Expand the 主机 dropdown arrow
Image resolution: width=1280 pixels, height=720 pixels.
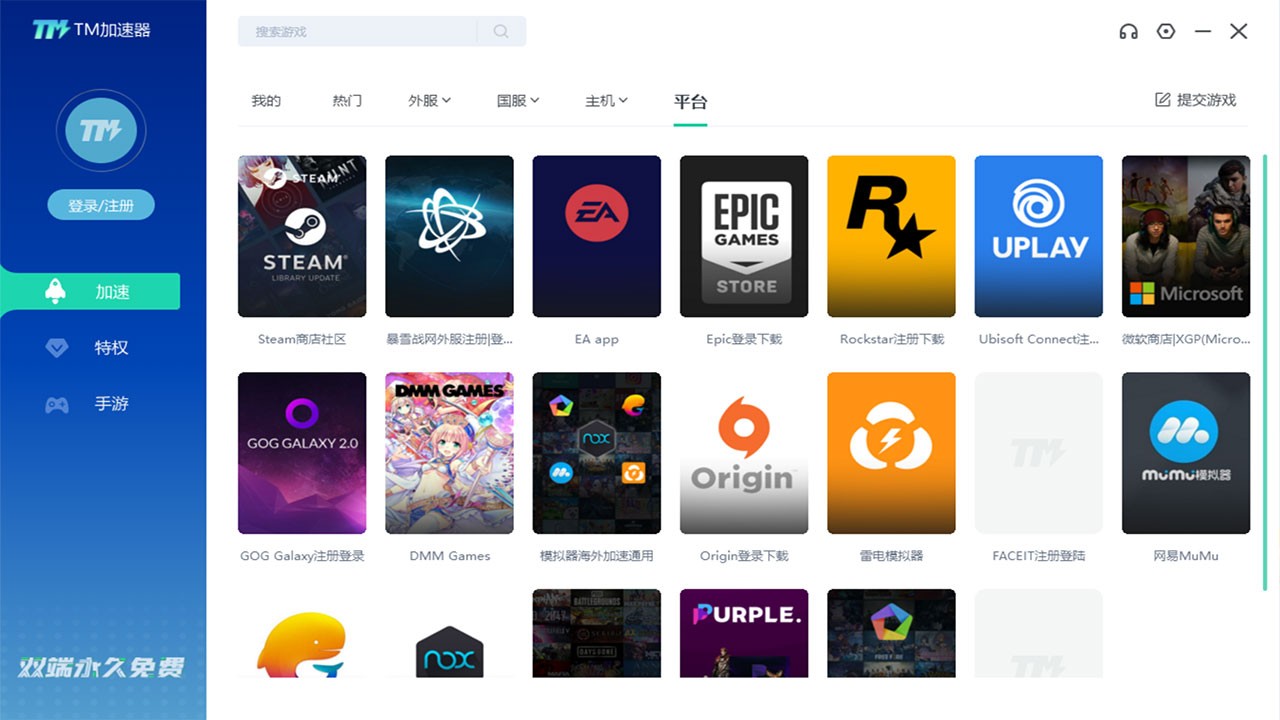(623, 100)
